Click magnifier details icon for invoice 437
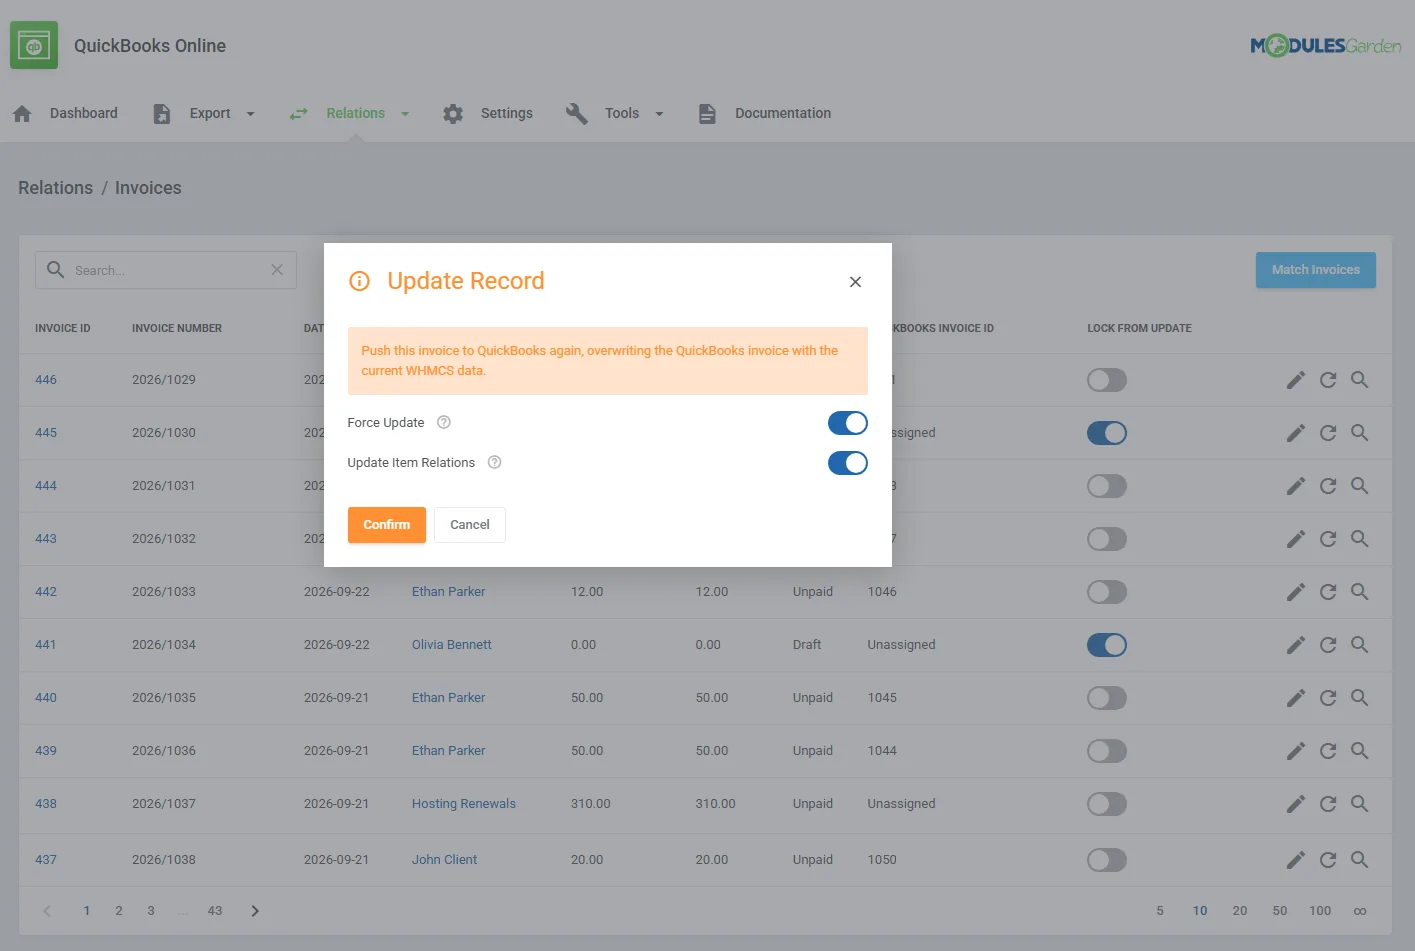 1360,860
